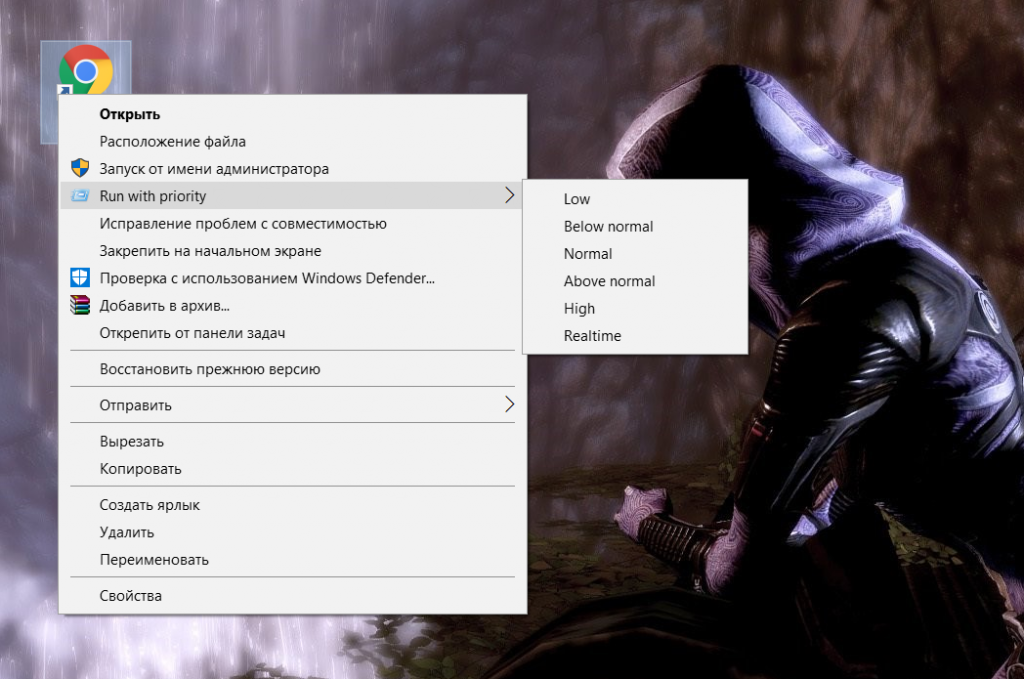Expand the Run with priority submenu arrow
Screen dimensions: 1024x679
(x=509, y=196)
